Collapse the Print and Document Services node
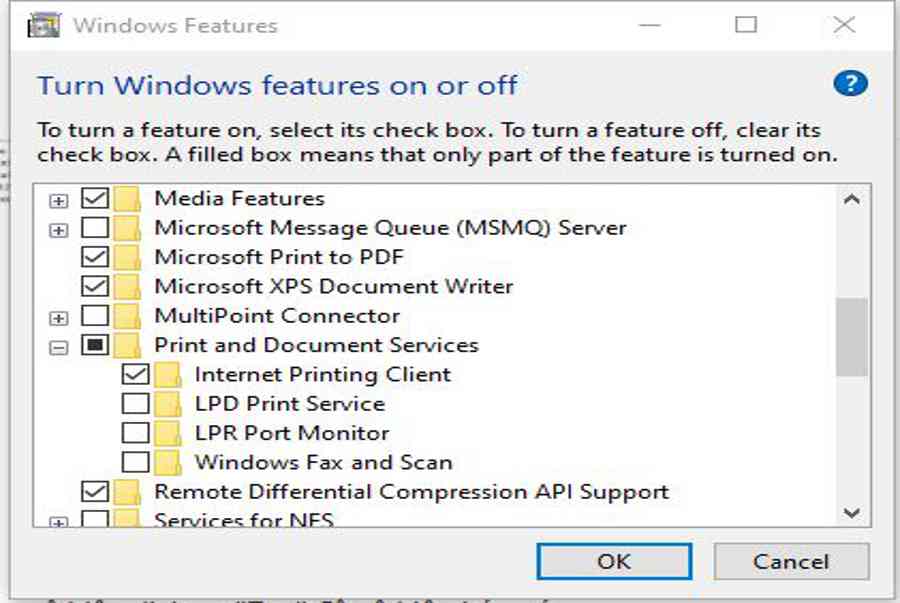The image size is (900, 603). [58, 347]
